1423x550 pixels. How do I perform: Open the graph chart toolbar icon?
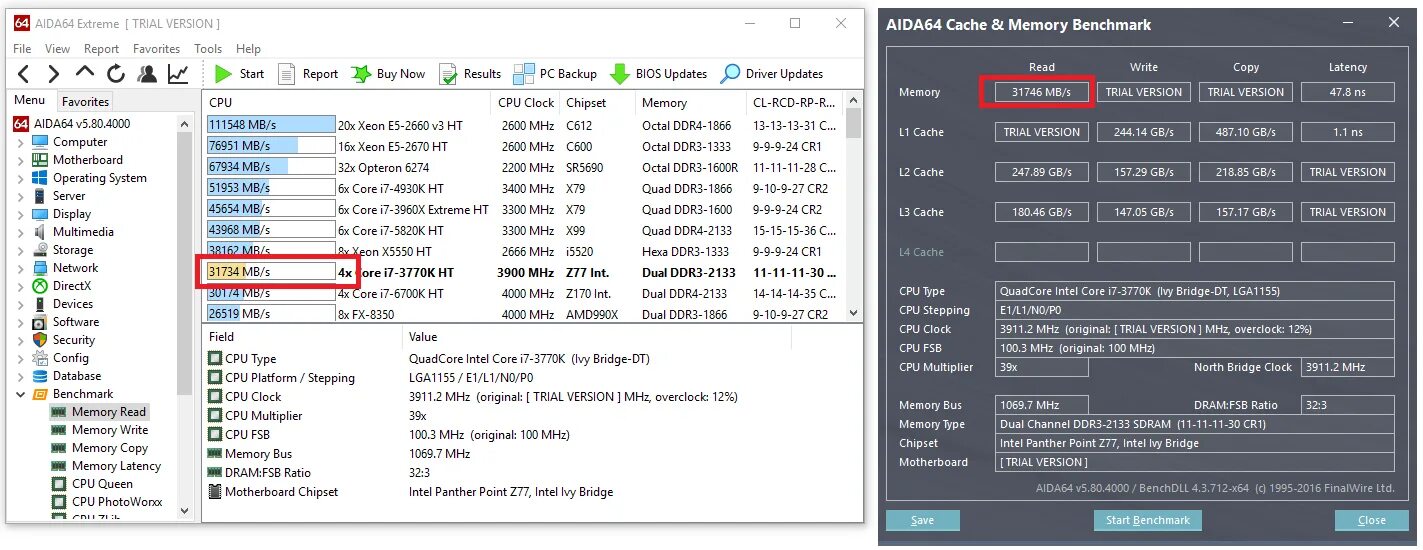[178, 73]
